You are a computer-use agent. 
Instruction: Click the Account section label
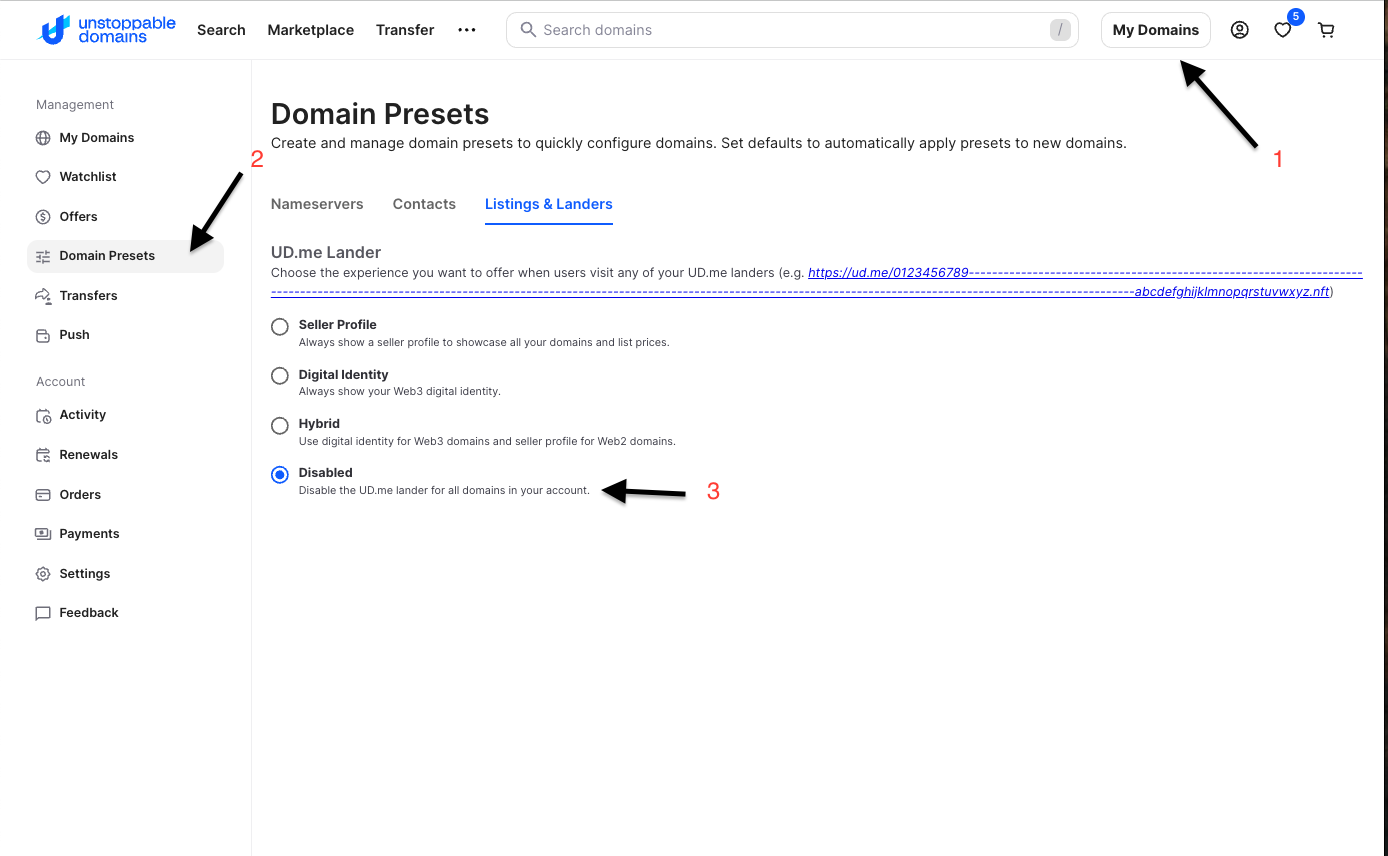(x=61, y=382)
